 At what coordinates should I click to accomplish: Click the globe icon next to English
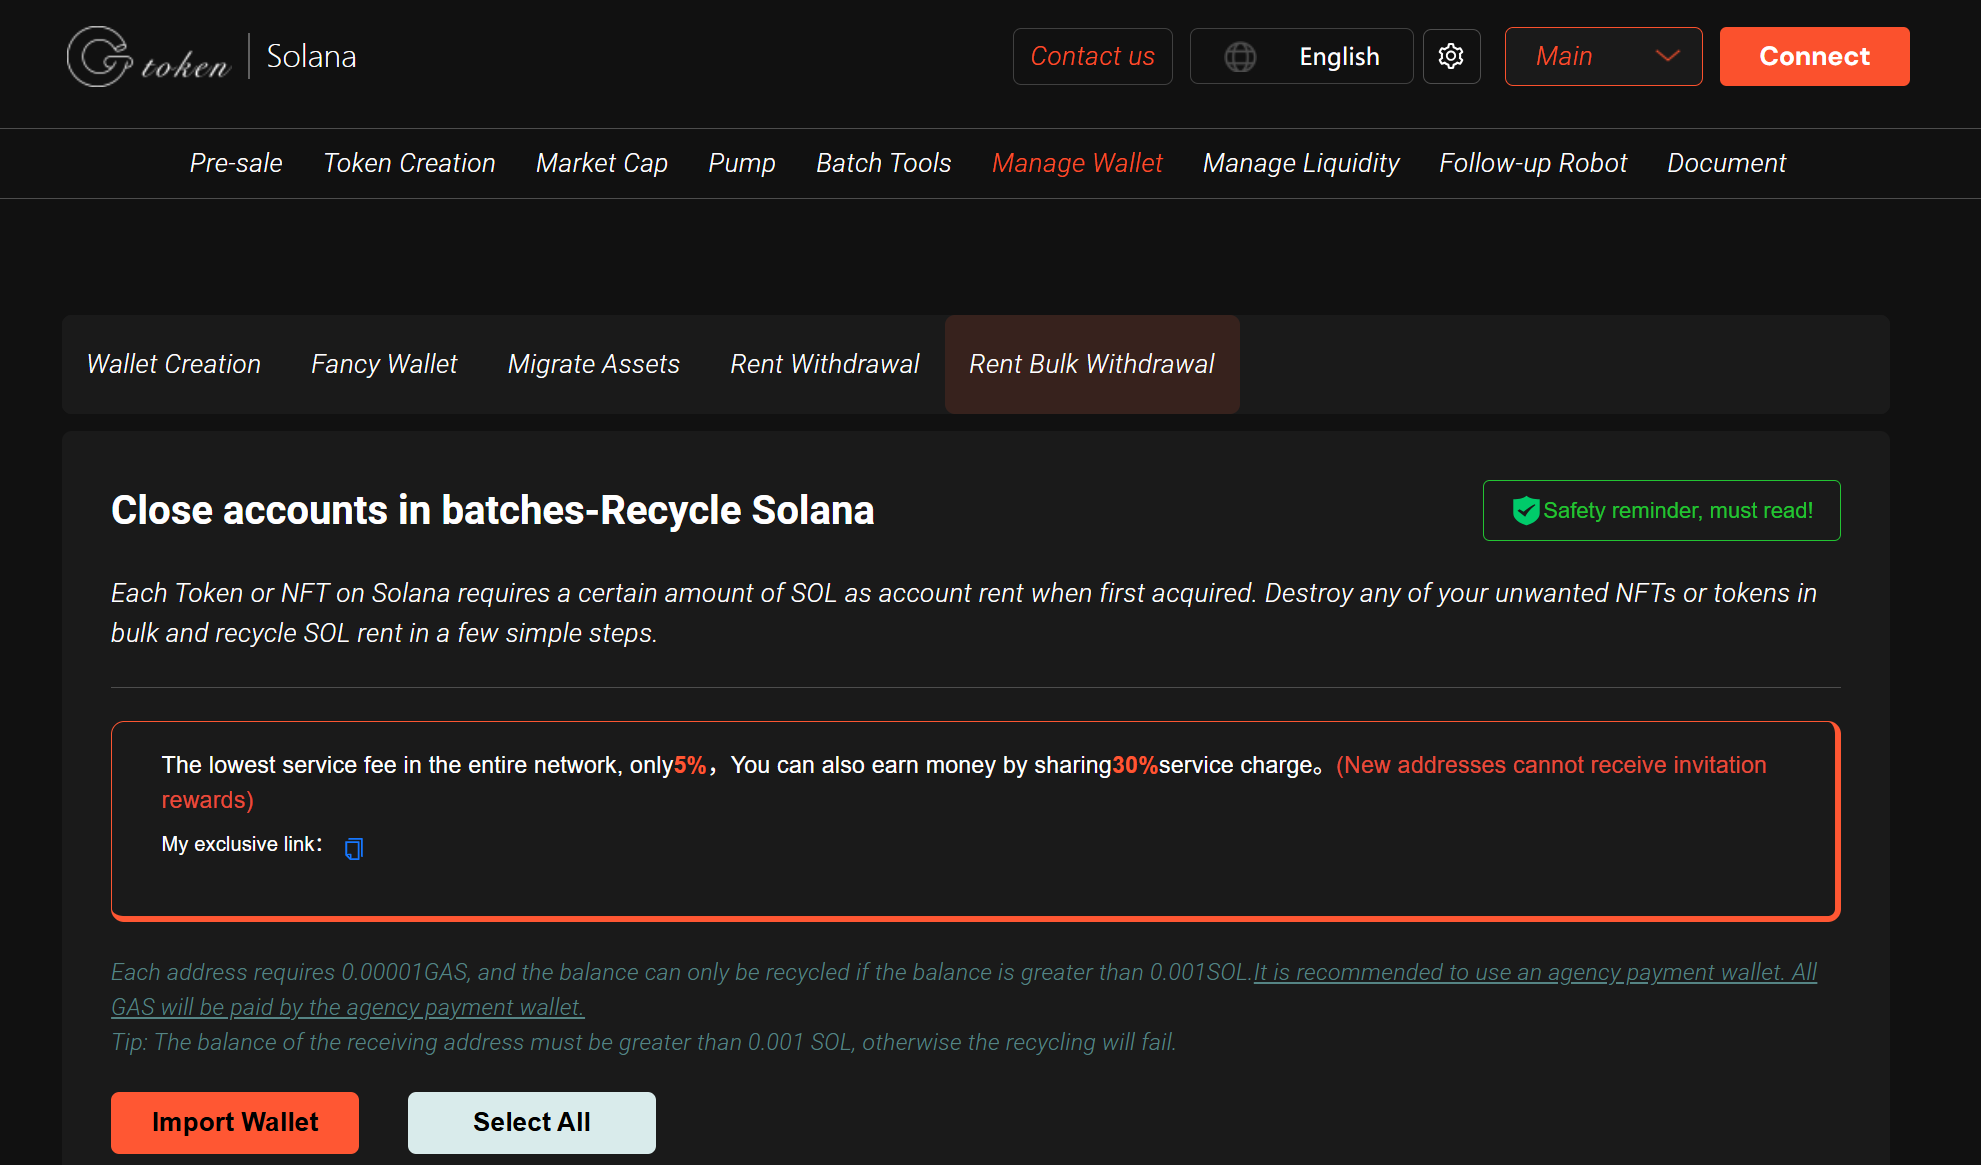click(1240, 56)
